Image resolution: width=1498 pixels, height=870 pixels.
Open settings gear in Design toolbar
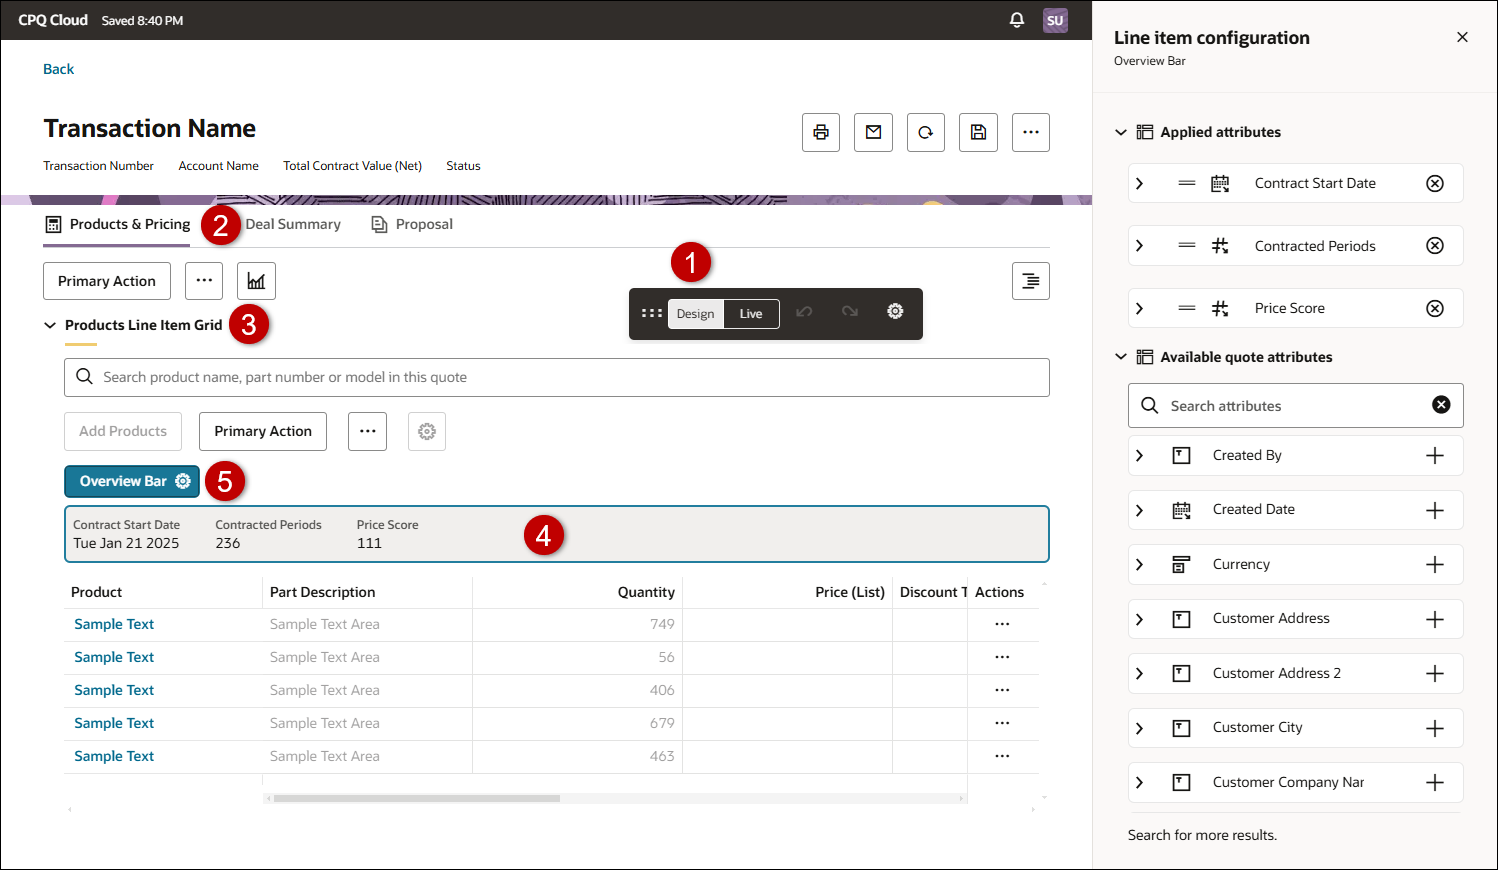tap(895, 312)
